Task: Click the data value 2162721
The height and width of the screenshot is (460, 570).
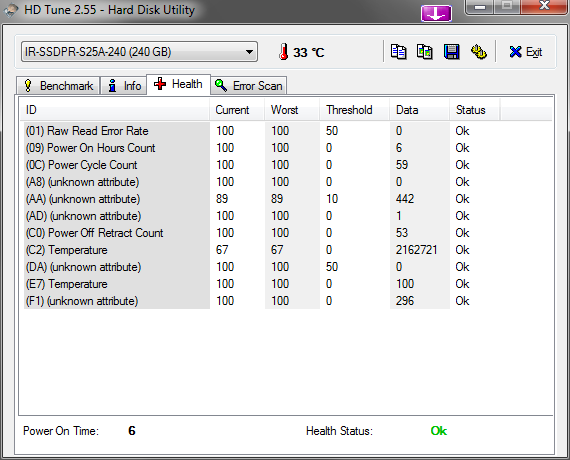Action: tap(417, 250)
